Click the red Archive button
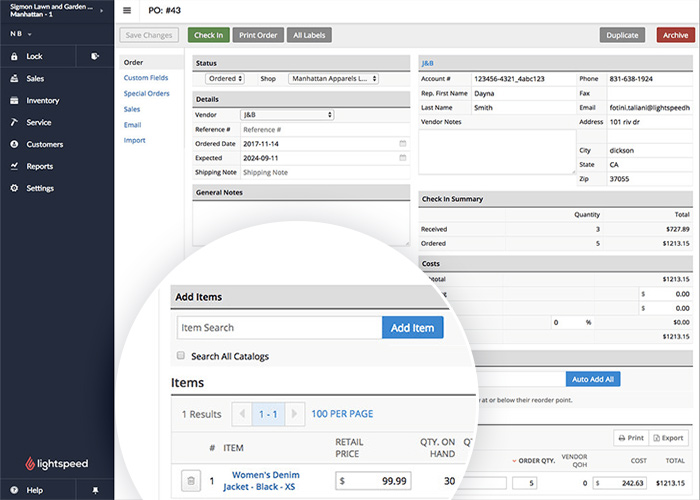The height and width of the screenshot is (500, 700). [673, 35]
